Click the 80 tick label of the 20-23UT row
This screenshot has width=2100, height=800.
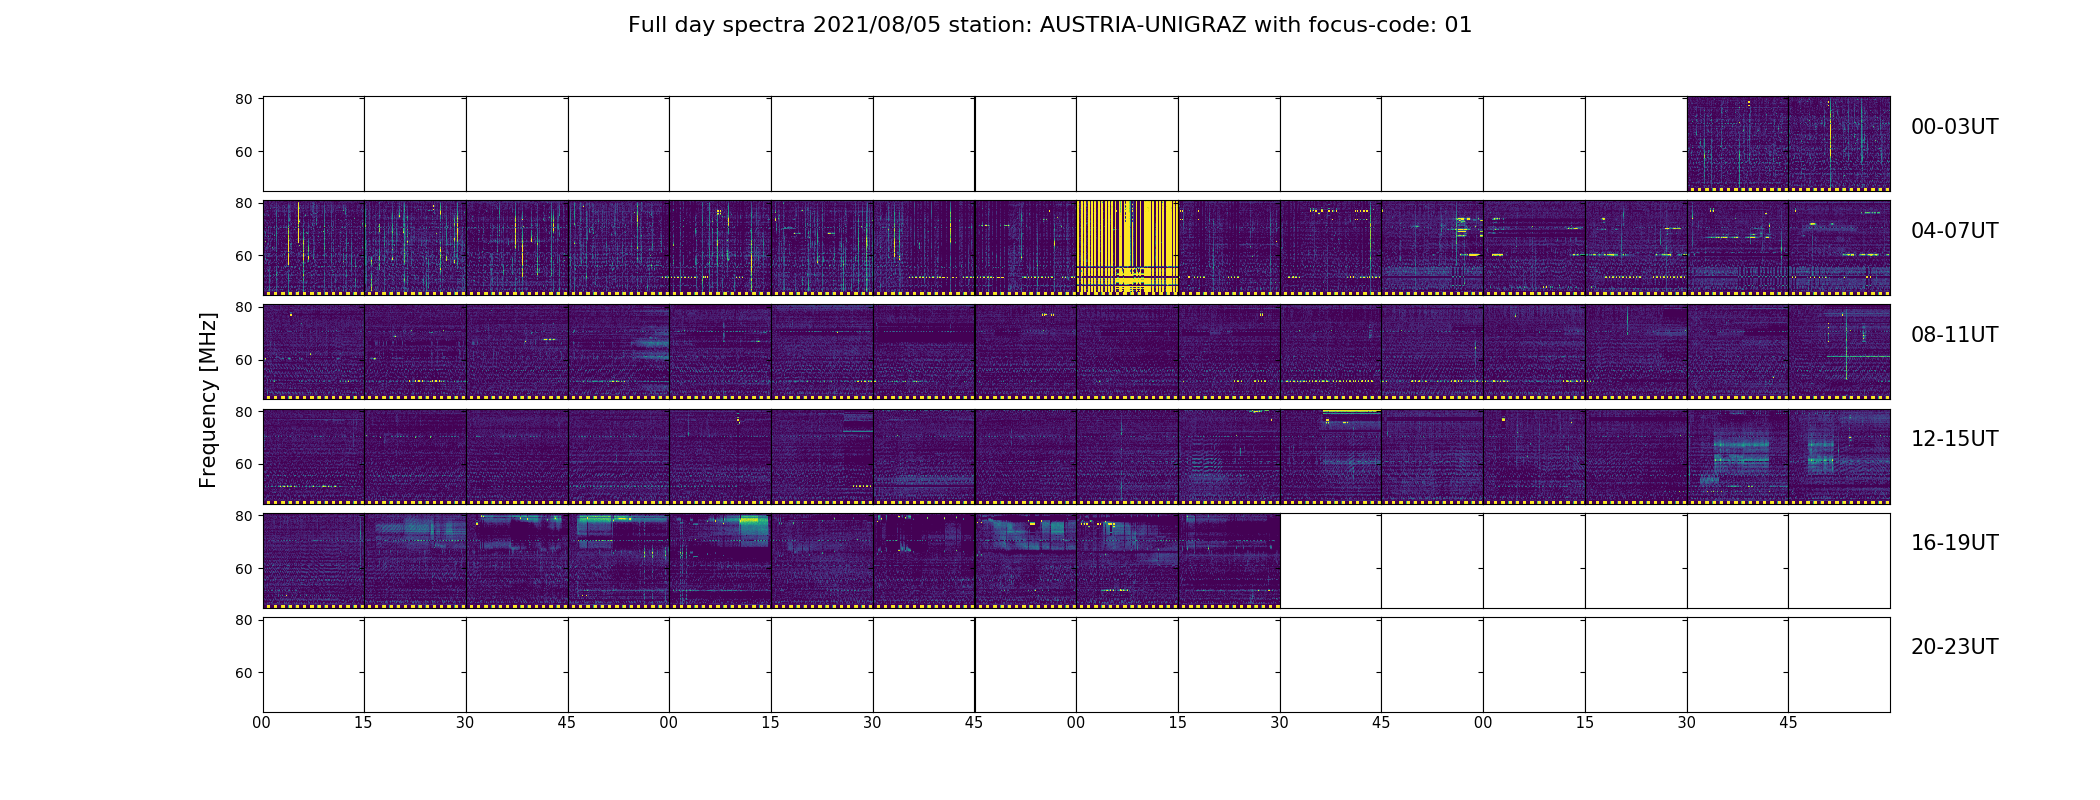(x=243, y=620)
